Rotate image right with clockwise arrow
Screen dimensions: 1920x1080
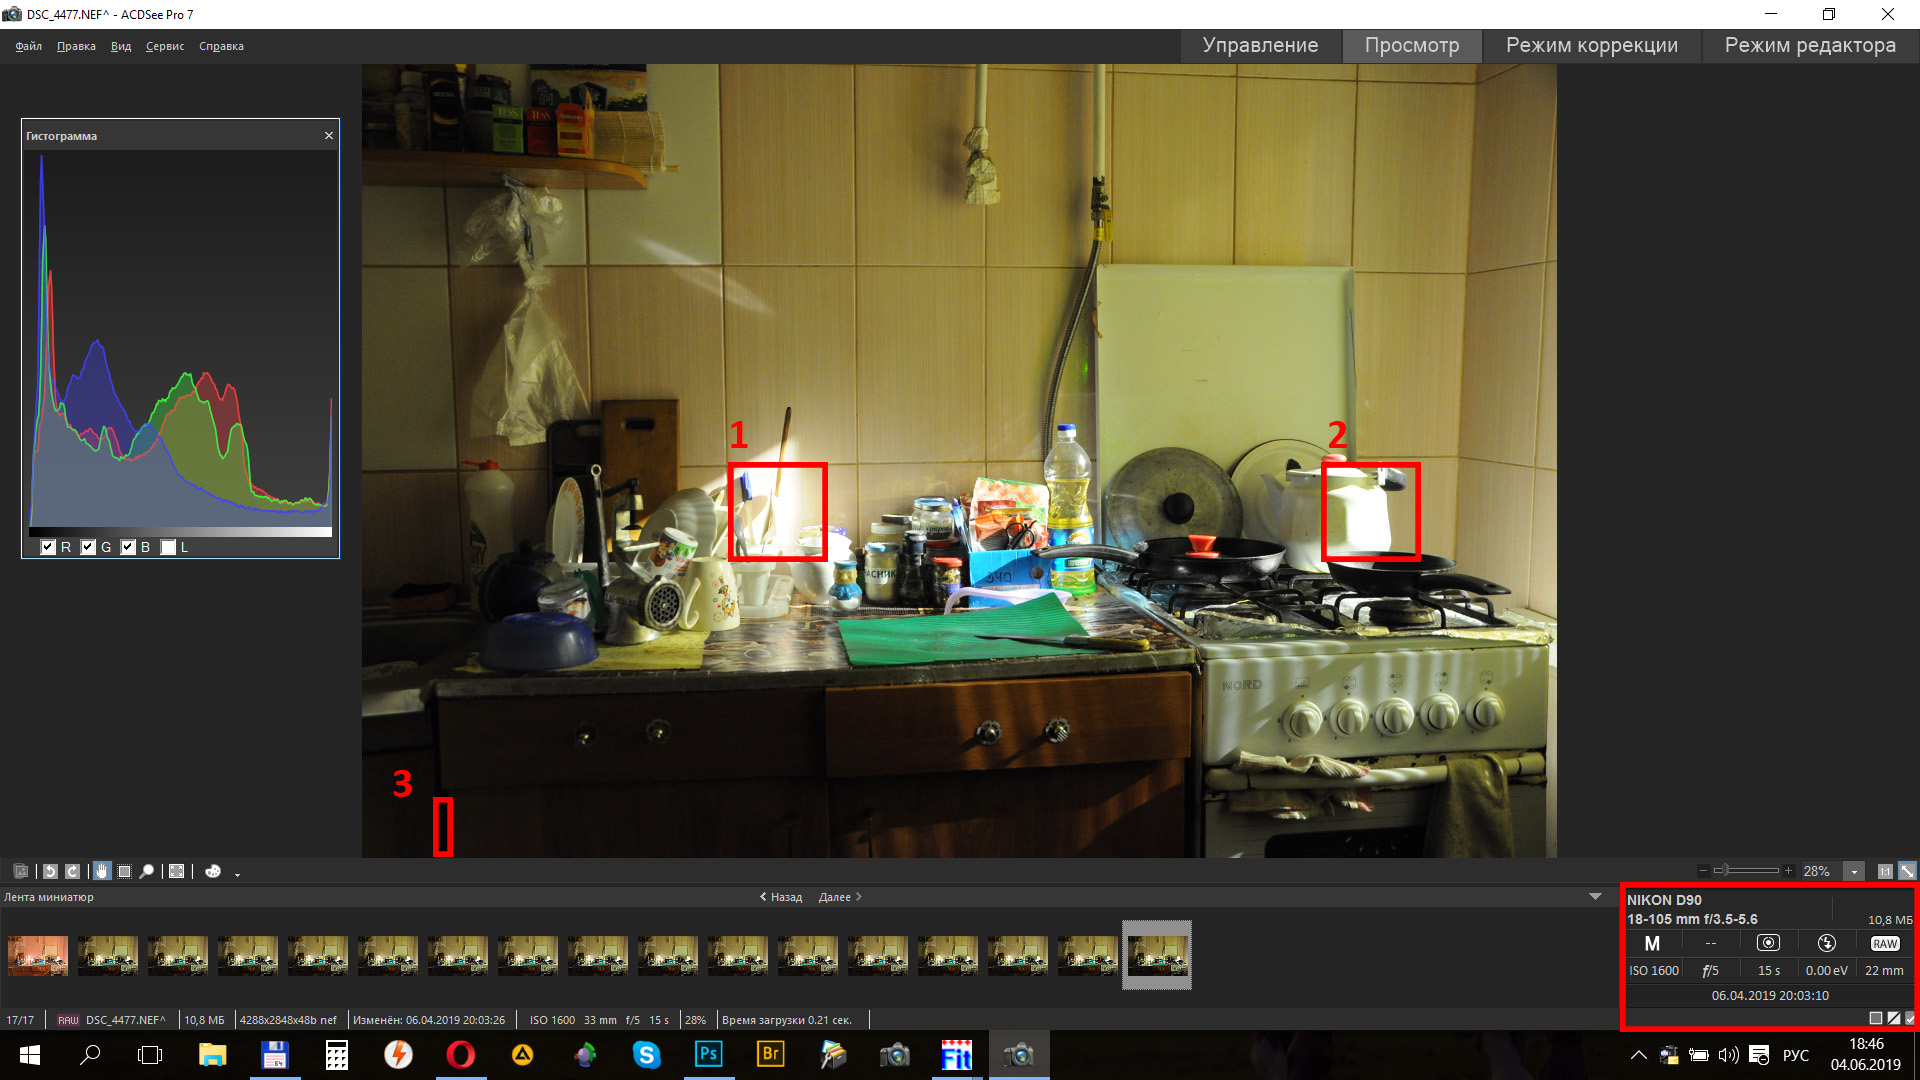(x=72, y=871)
